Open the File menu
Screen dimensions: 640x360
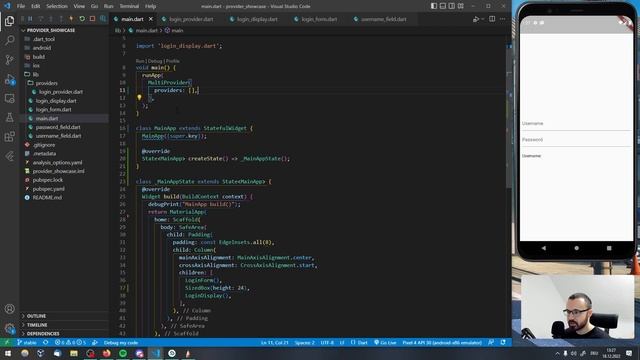click(x=21, y=6)
